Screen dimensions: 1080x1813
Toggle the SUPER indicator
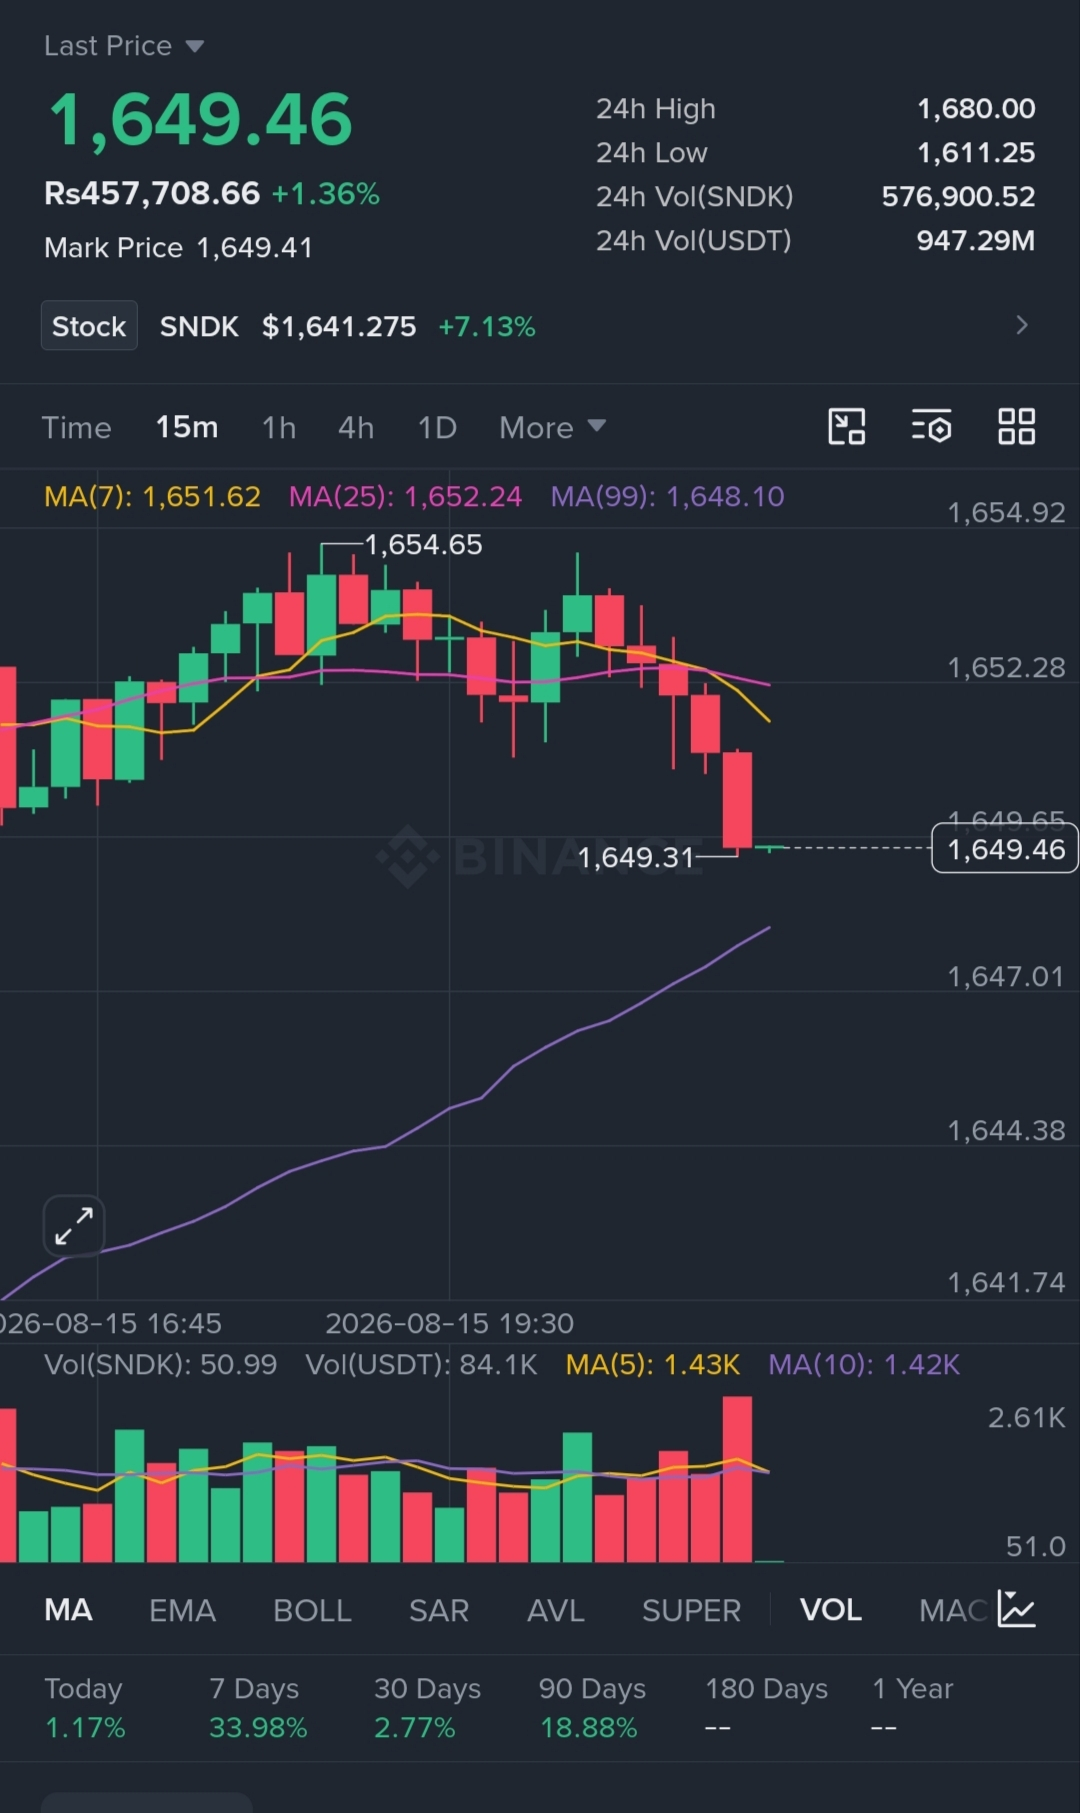click(691, 1610)
